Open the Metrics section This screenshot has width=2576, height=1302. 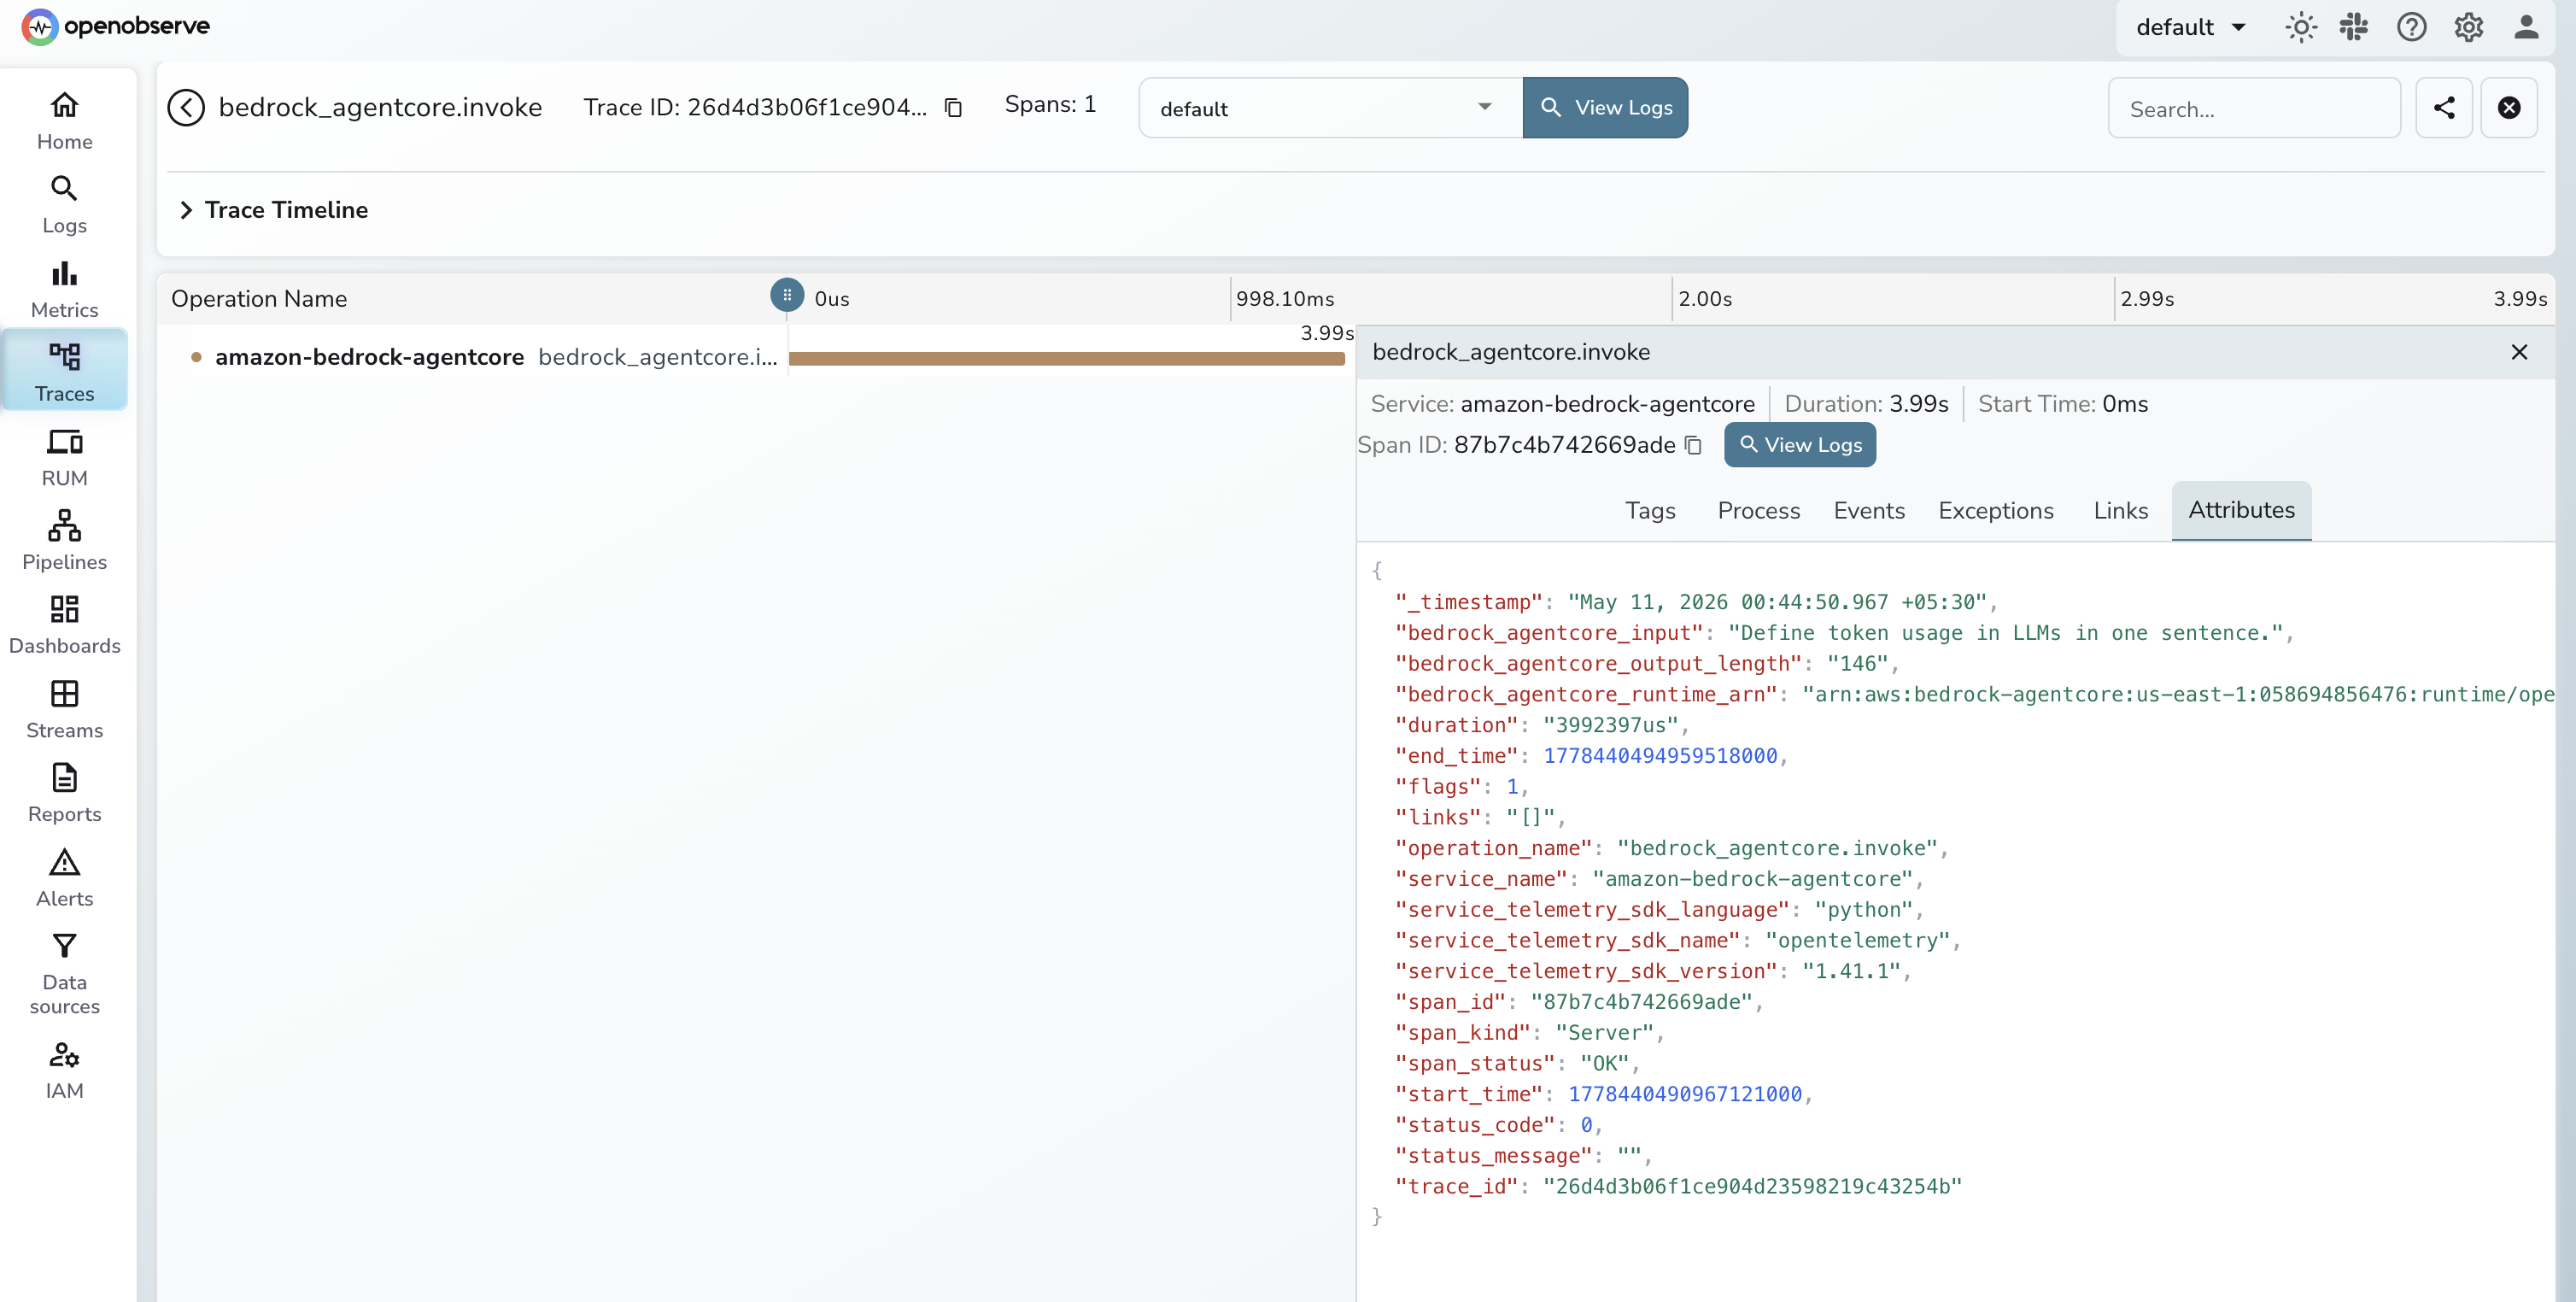click(x=64, y=289)
